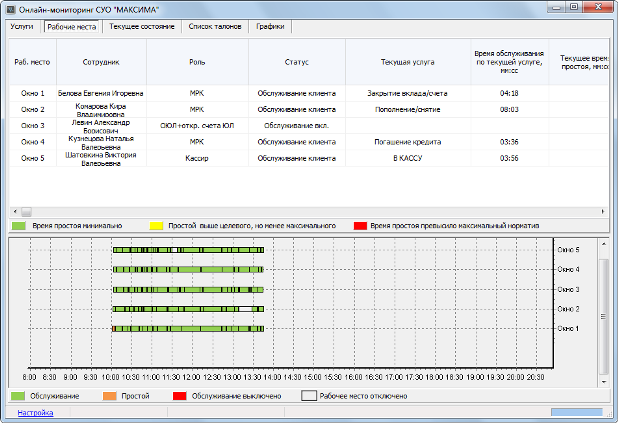
Task: Click left arrow of table horizontal scrollbar
Action: pos(14,212)
